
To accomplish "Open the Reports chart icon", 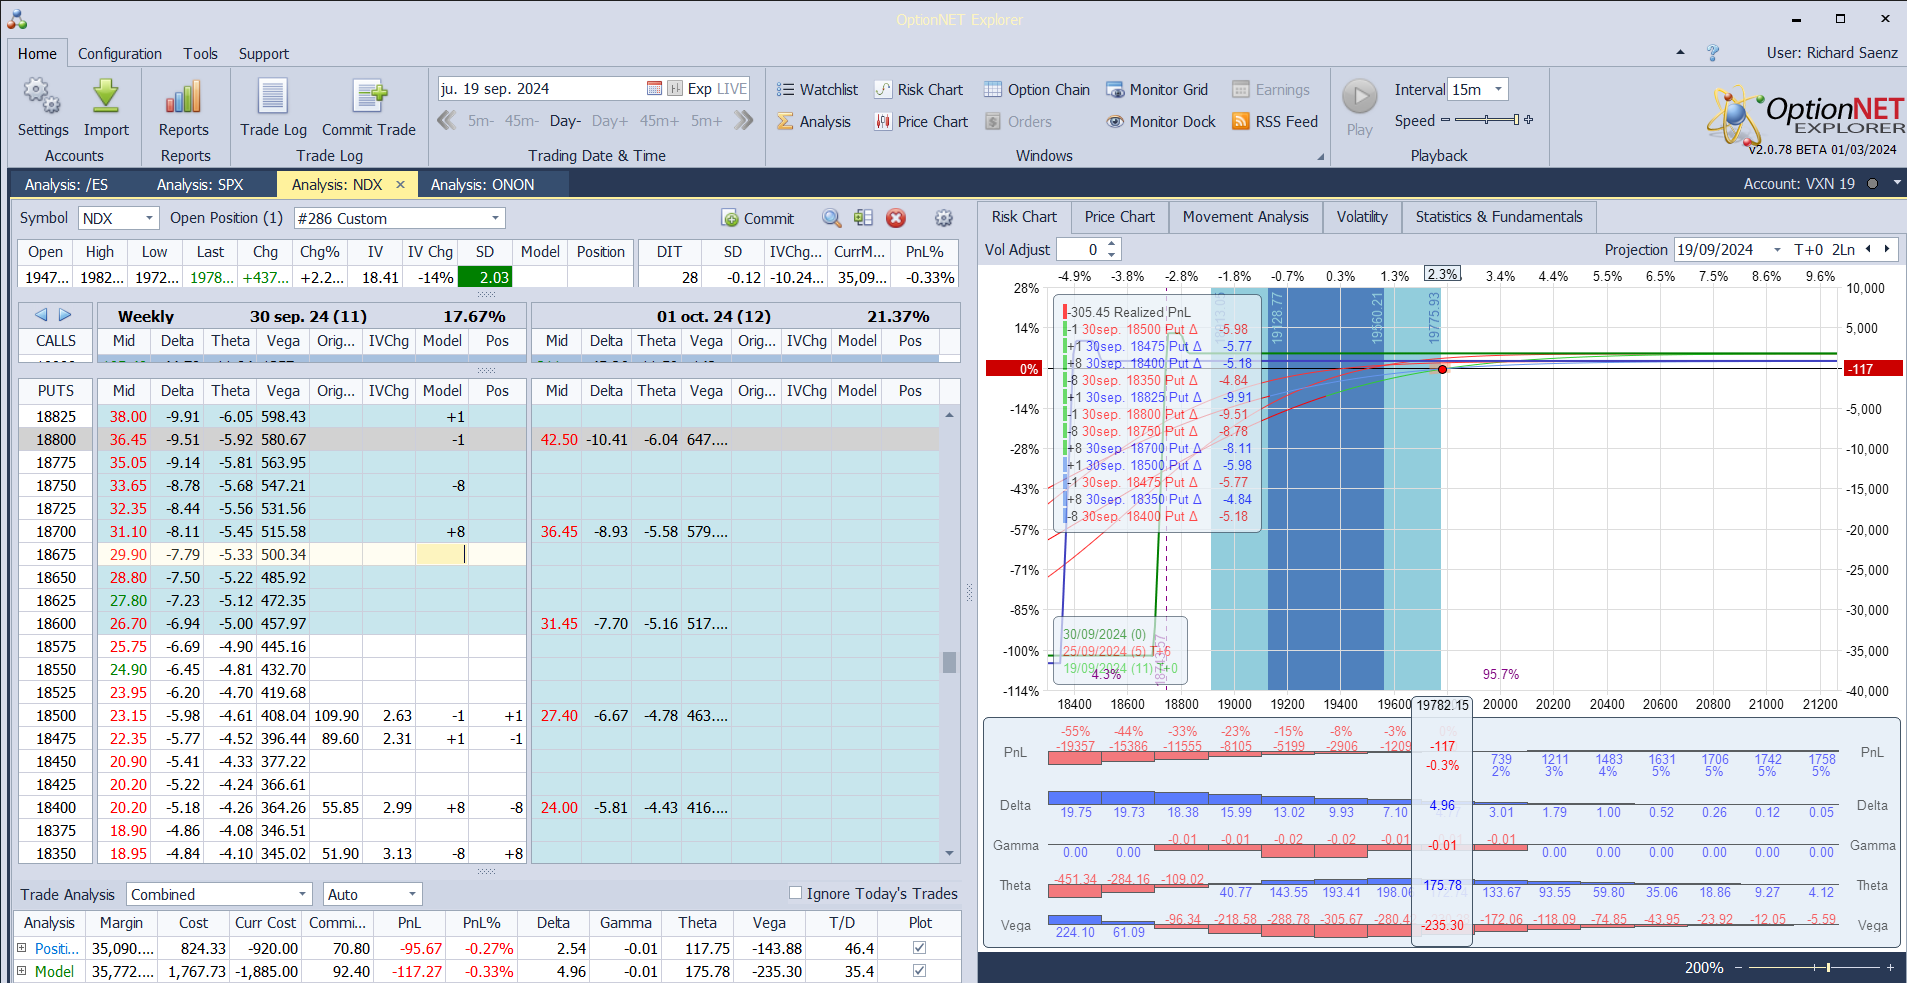I will click(183, 98).
